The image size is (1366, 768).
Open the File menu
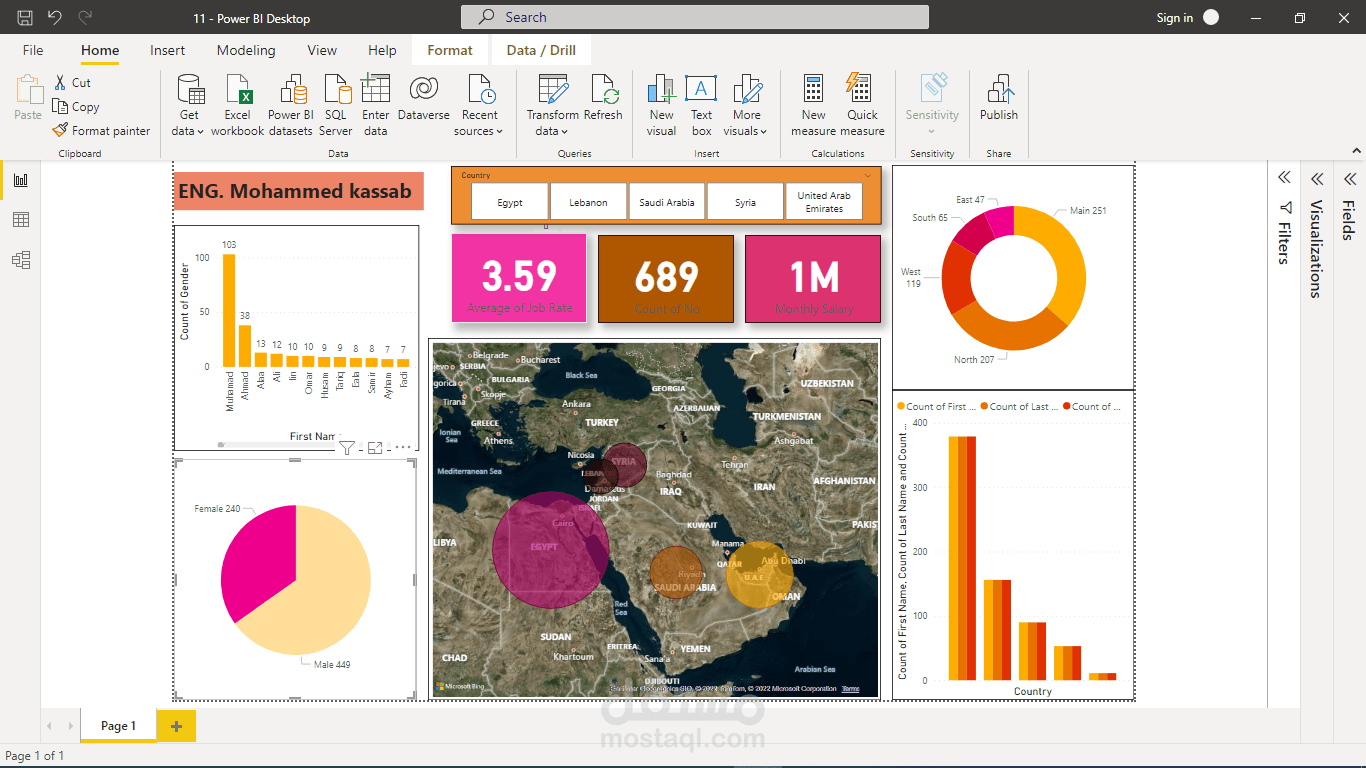[33, 50]
